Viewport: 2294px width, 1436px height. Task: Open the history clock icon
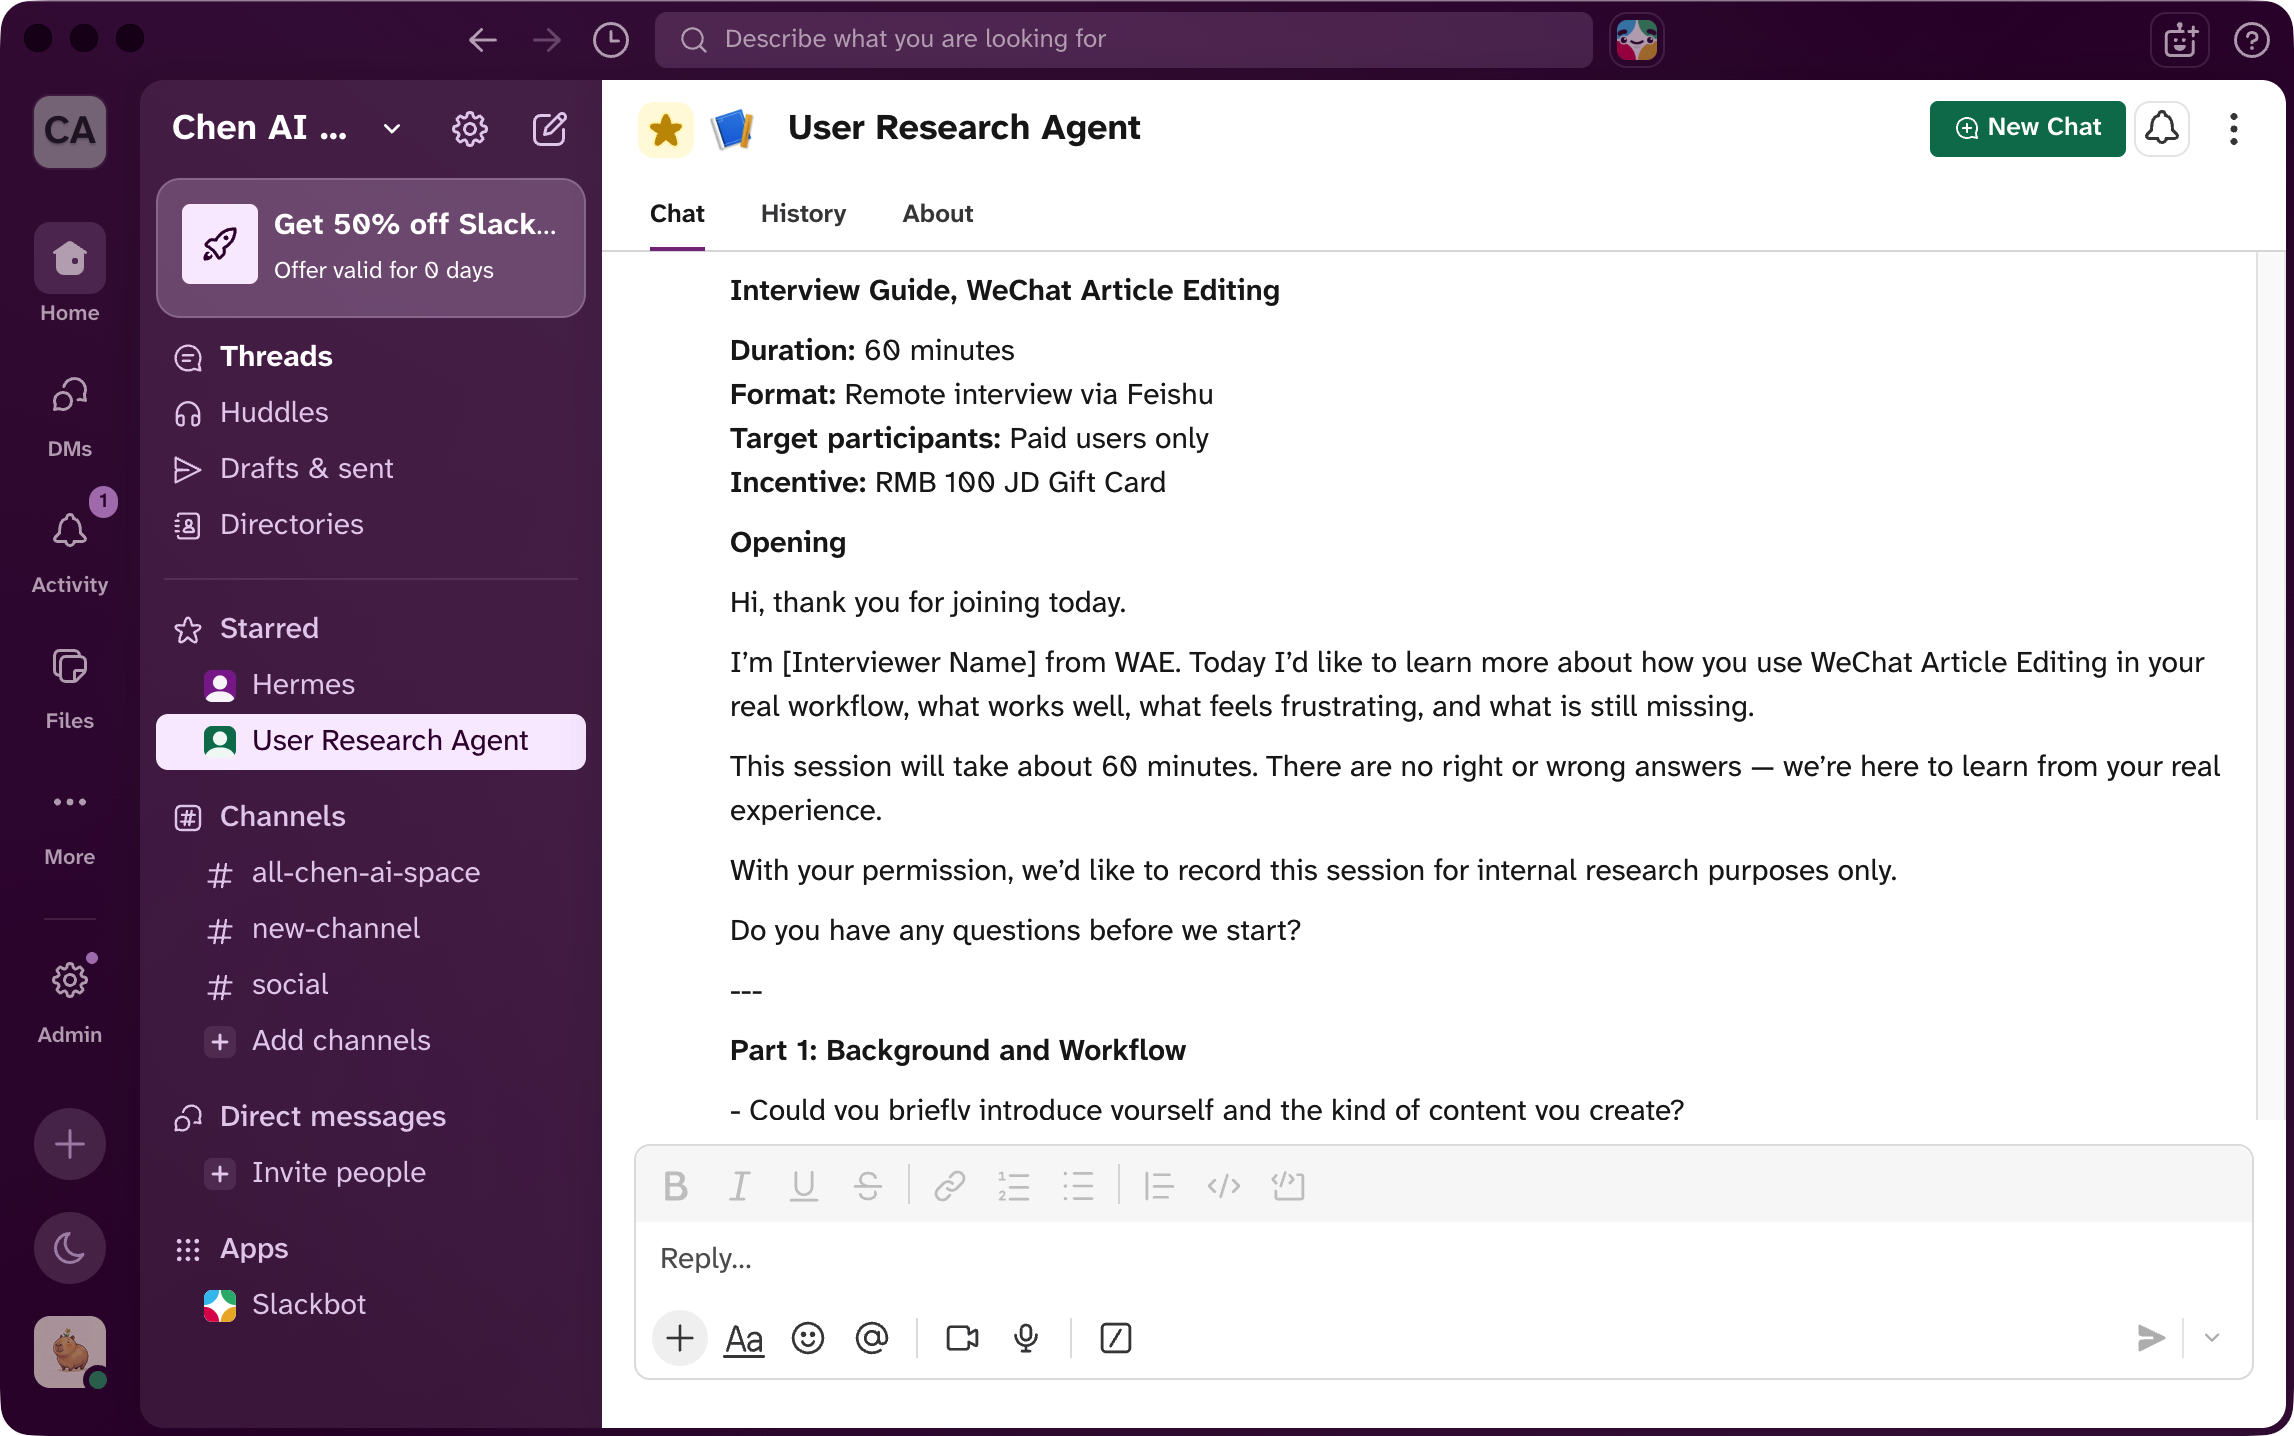point(611,40)
